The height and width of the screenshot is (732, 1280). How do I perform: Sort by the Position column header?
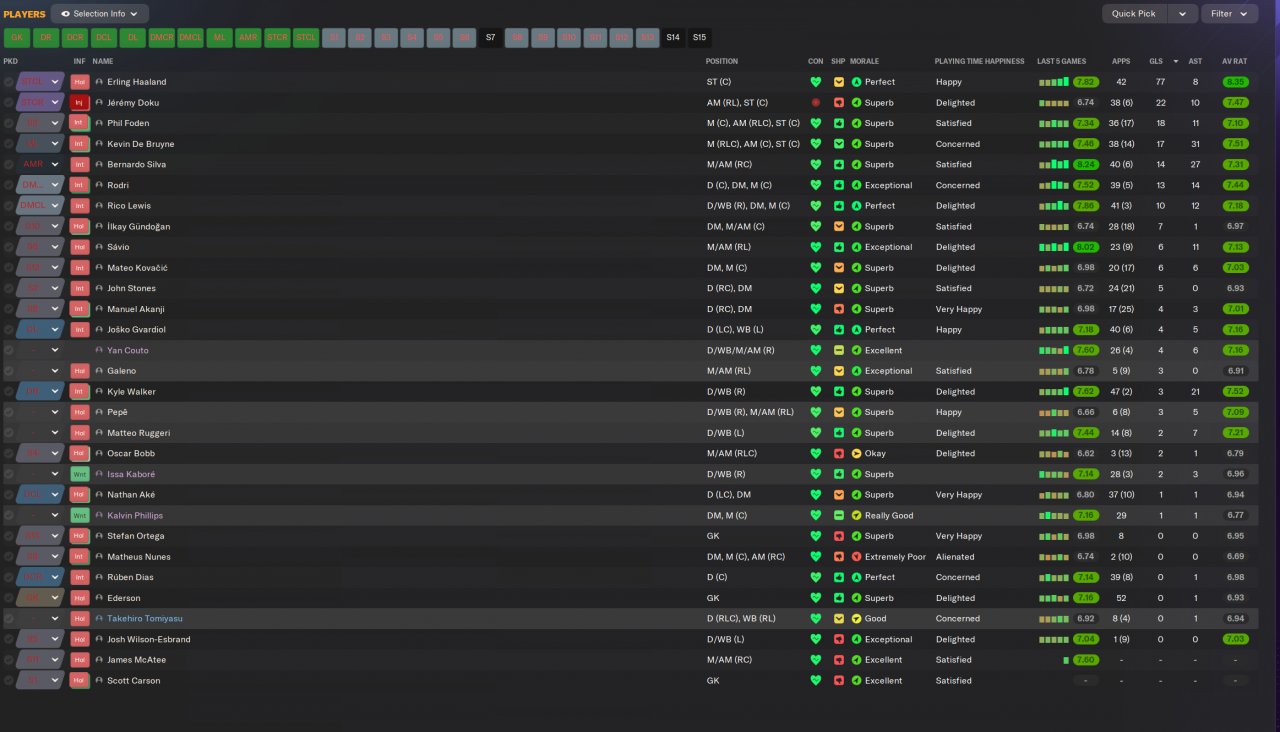coord(722,61)
